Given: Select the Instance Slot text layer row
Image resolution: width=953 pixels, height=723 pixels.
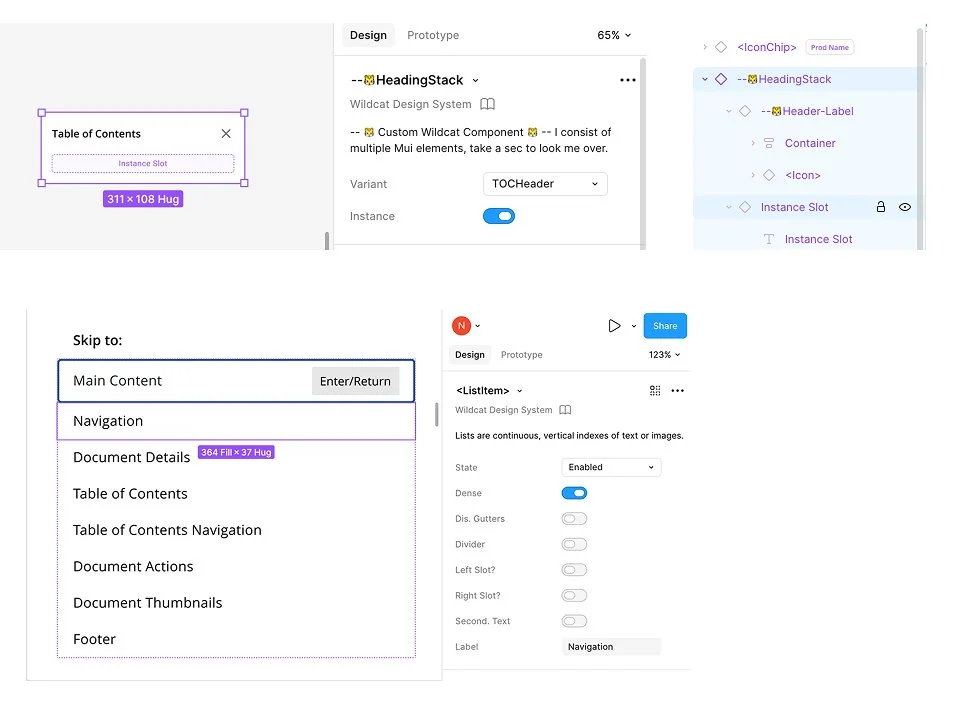Looking at the screenshot, I should [x=805, y=239].
